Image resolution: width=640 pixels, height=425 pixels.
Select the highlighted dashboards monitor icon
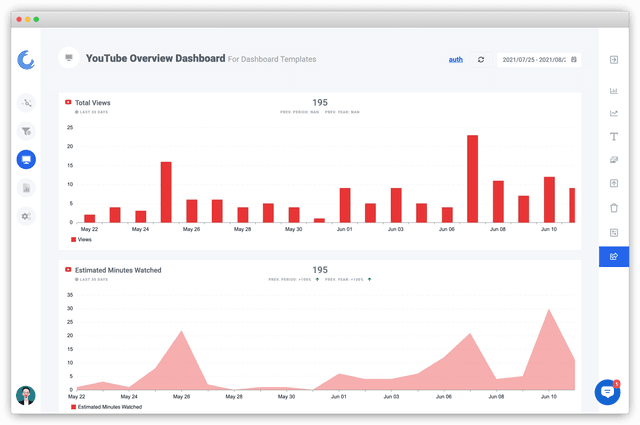pos(26,160)
